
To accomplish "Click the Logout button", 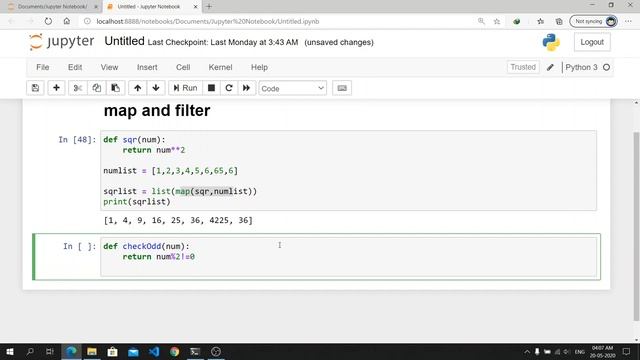I will (x=592, y=42).
